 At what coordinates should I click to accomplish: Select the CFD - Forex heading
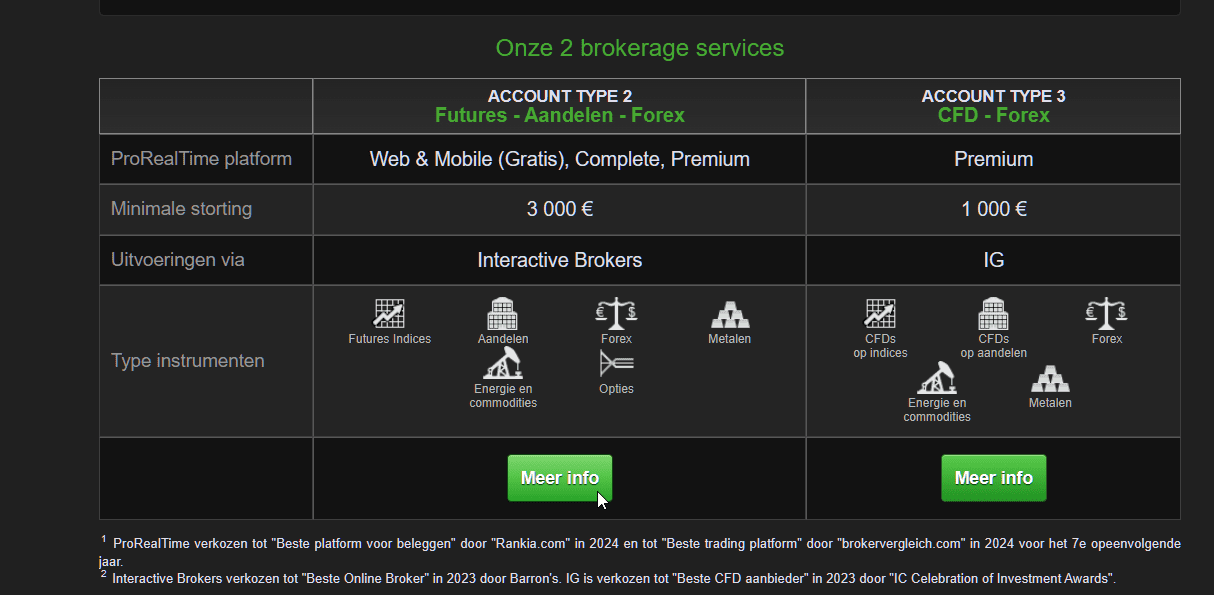click(993, 115)
